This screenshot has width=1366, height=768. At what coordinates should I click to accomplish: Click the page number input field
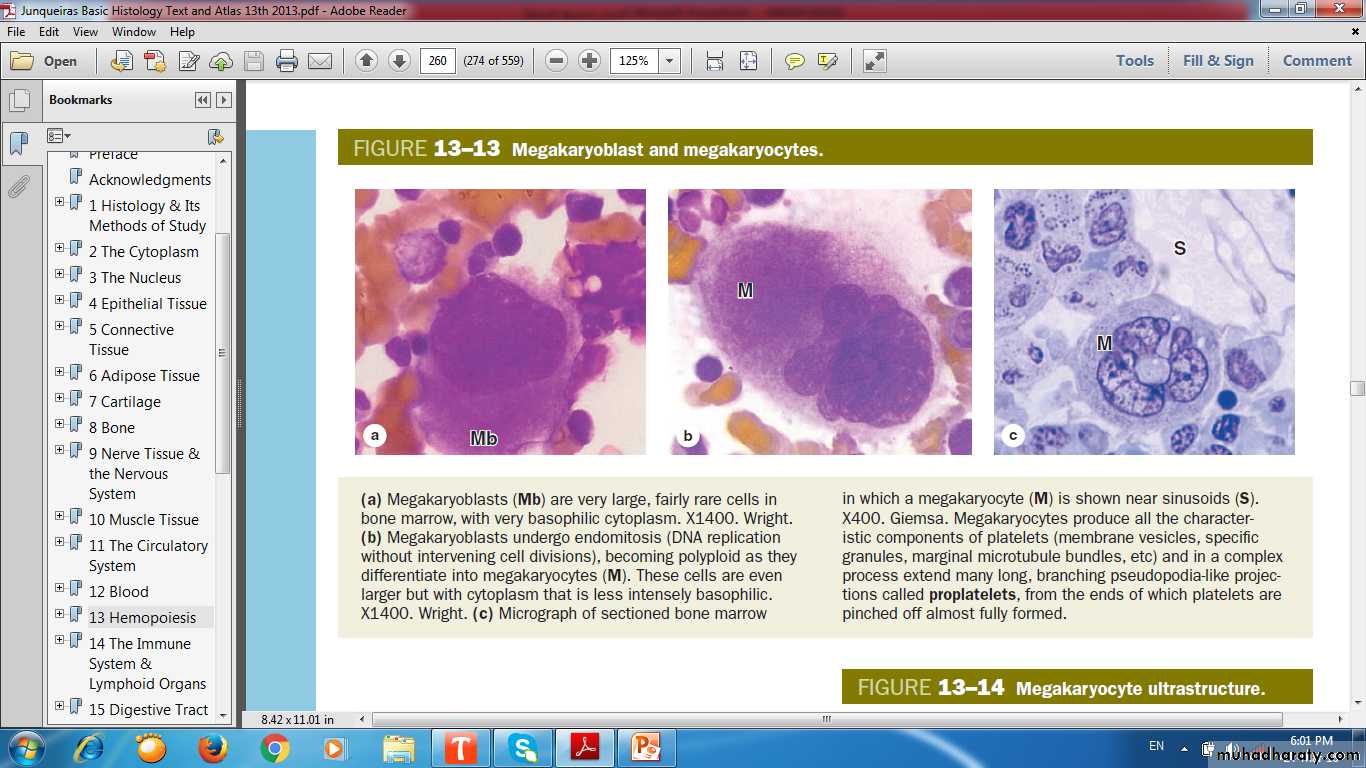(x=437, y=61)
